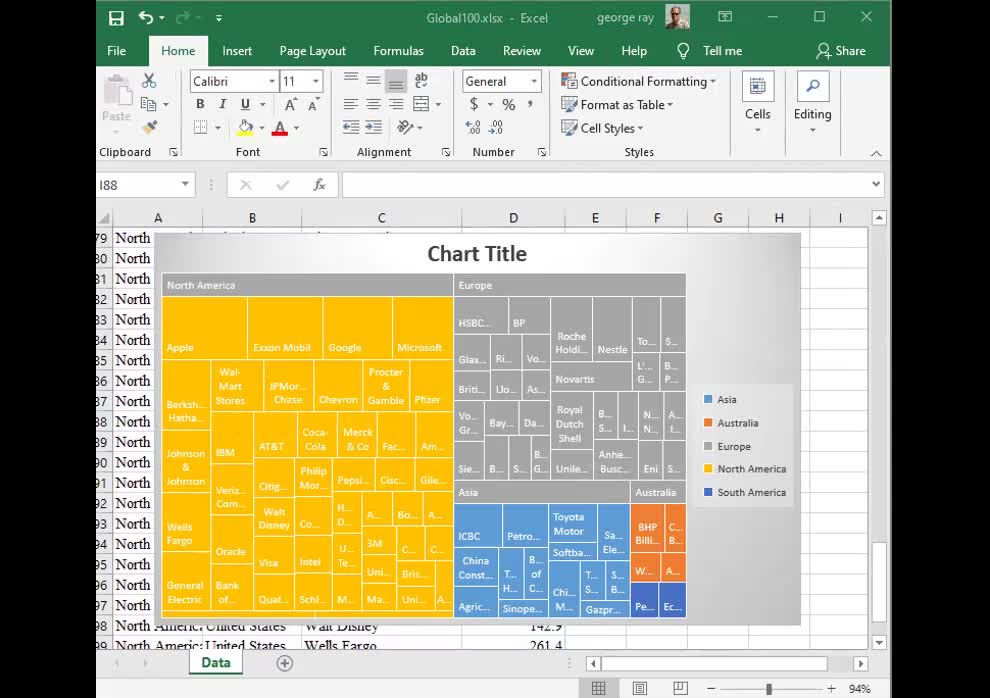This screenshot has height=698, width=990.
Task: Click the Undo arrow icon
Action: pyautogui.click(x=146, y=18)
